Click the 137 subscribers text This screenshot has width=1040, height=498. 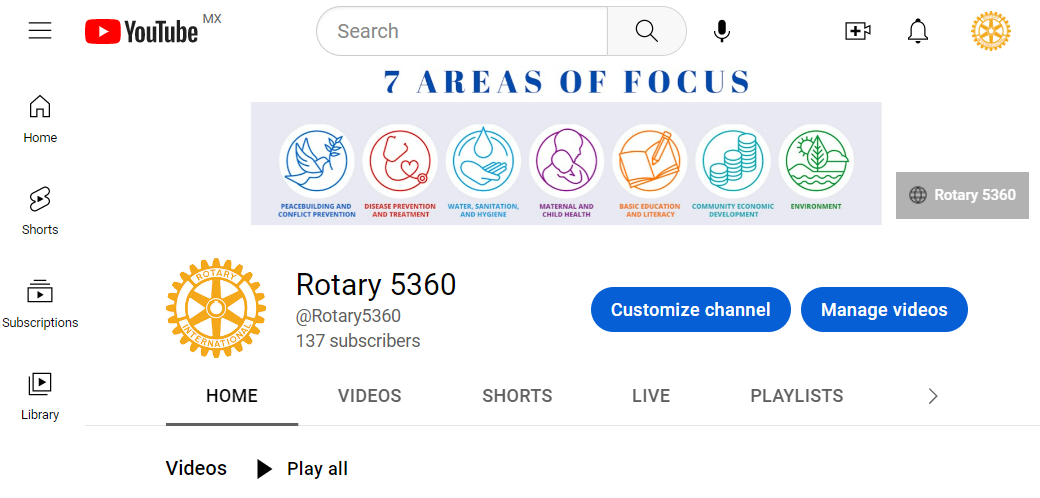pyautogui.click(x=358, y=341)
